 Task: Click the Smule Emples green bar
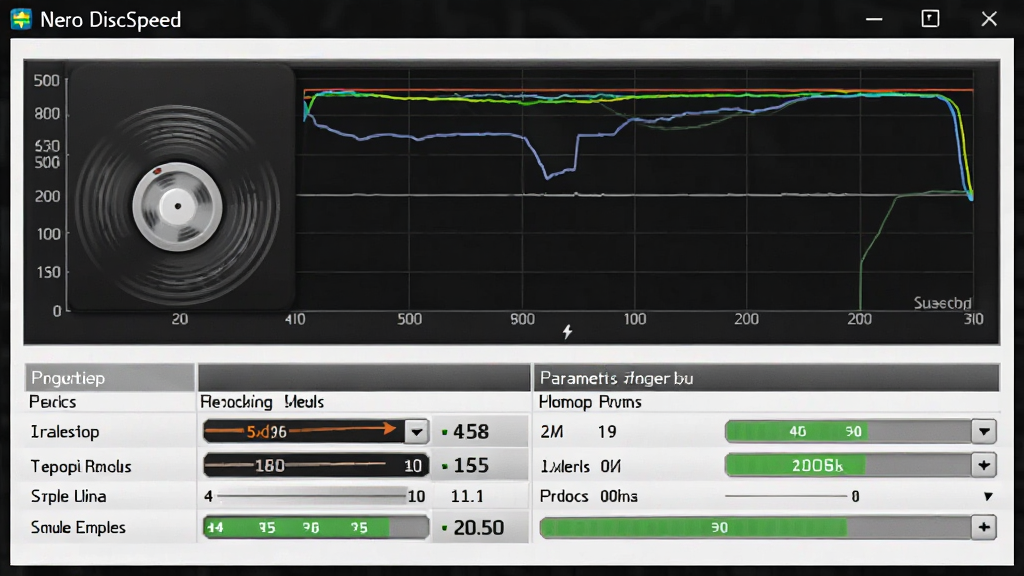(316, 528)
